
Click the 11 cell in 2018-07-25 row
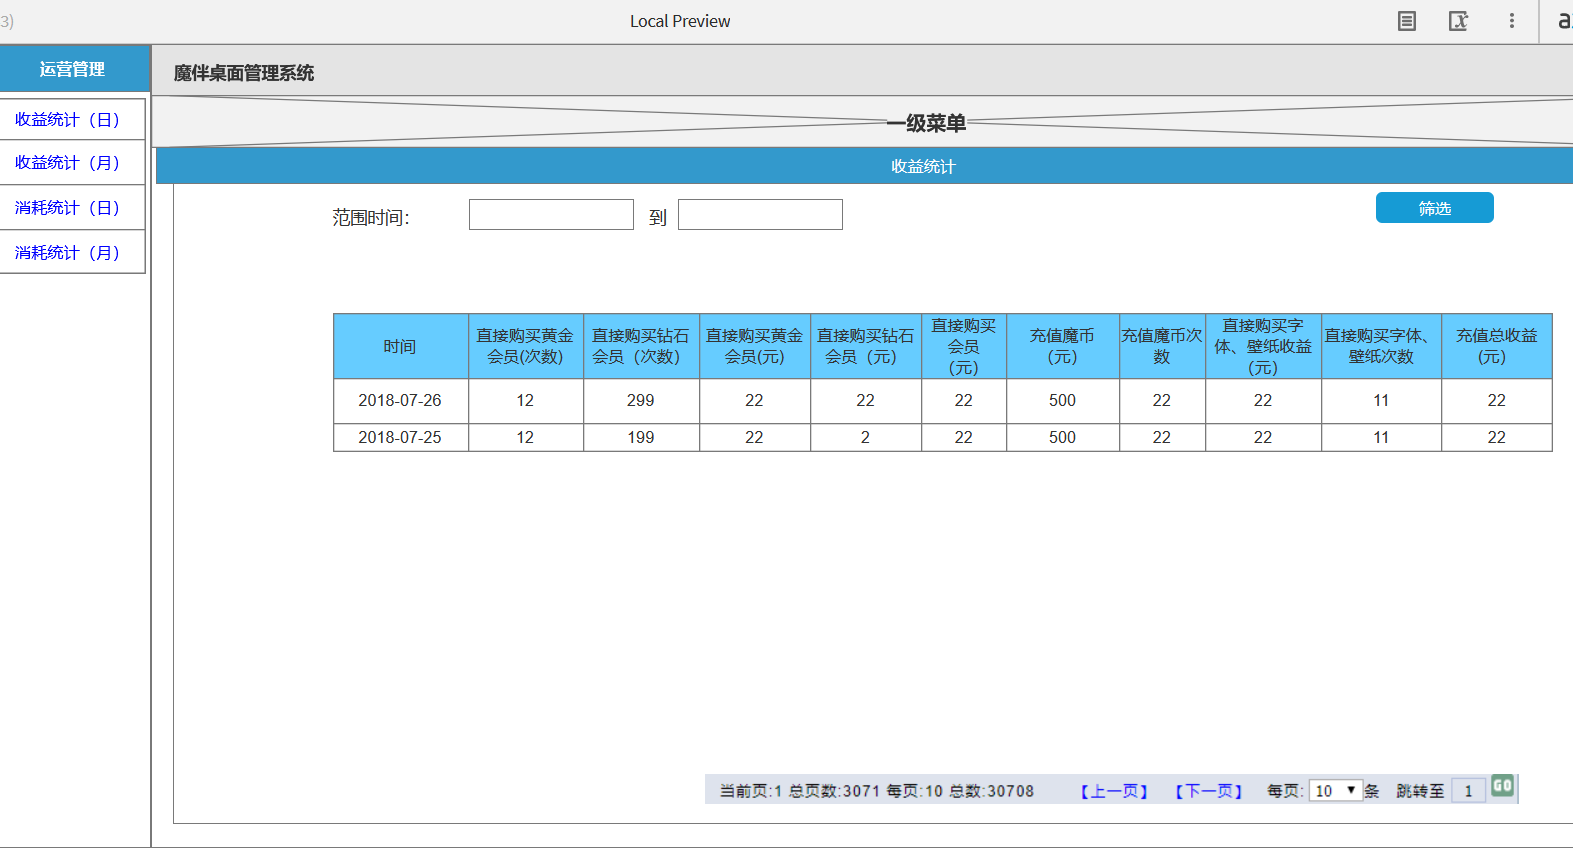pos(1381,437)
